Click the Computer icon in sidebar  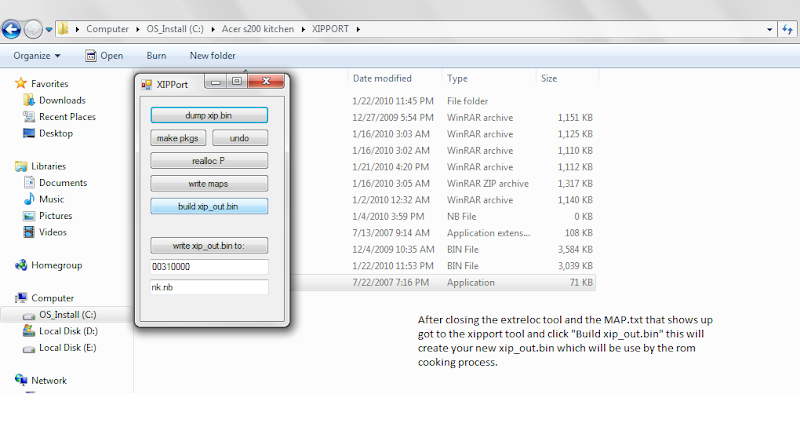coord(21,298)
